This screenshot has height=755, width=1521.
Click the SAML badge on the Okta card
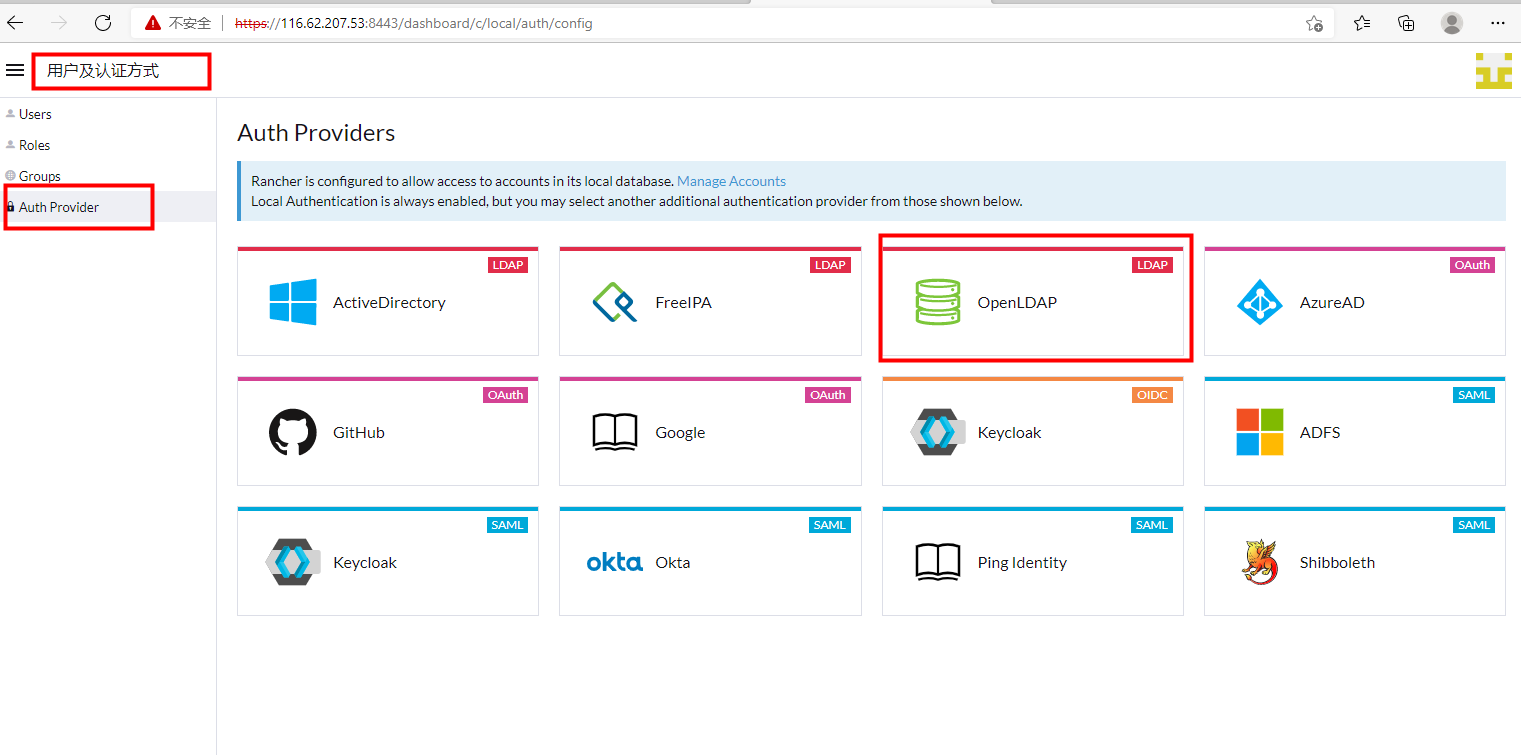pos(829,525)
